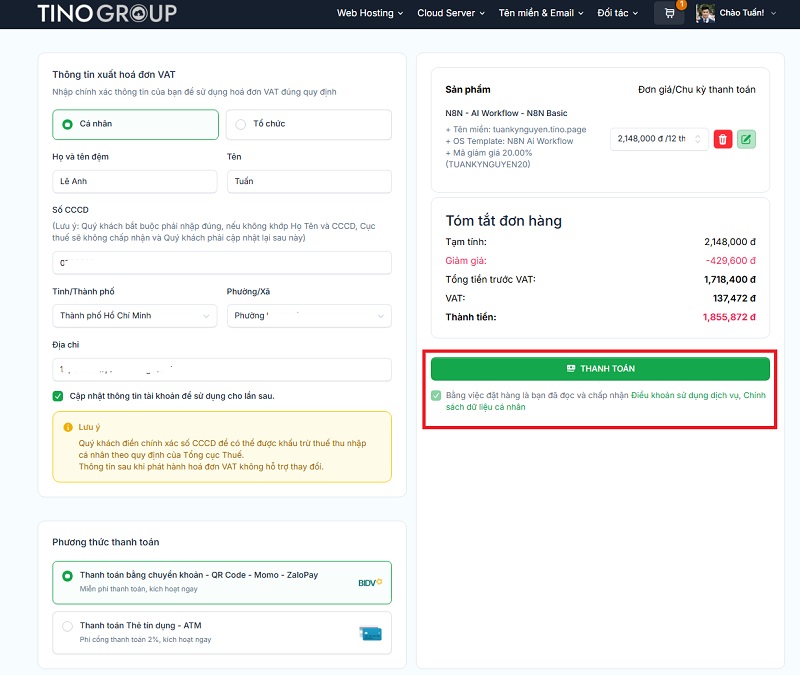Click the Số CCCD input field
Screen dimensions: 800x675
(x=221, y=262)
